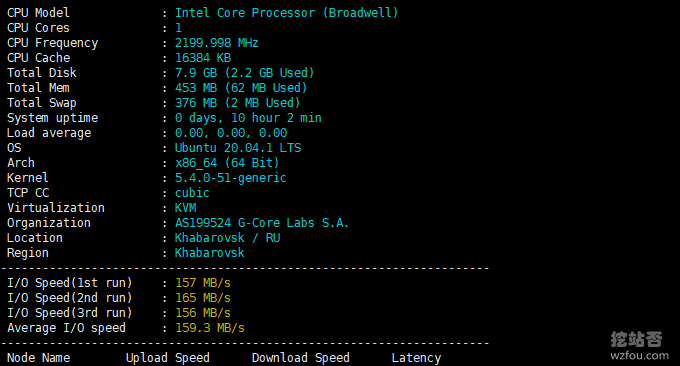Click the Node Name column header
Viewport: 680px width, 366px height.
(39, 358)
